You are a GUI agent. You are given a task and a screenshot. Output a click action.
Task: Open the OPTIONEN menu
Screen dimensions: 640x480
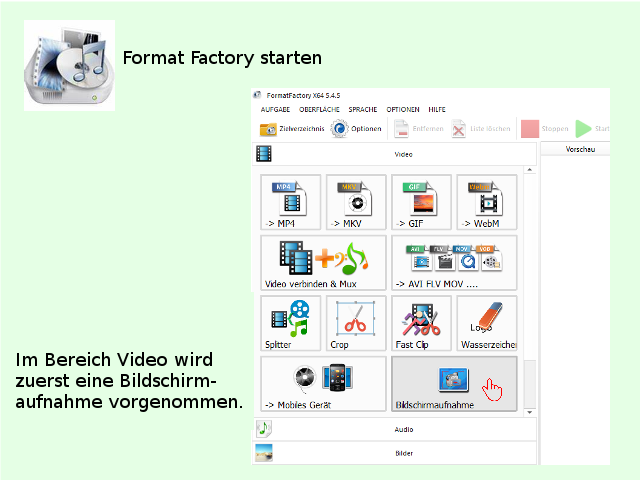tap(403, 109)
